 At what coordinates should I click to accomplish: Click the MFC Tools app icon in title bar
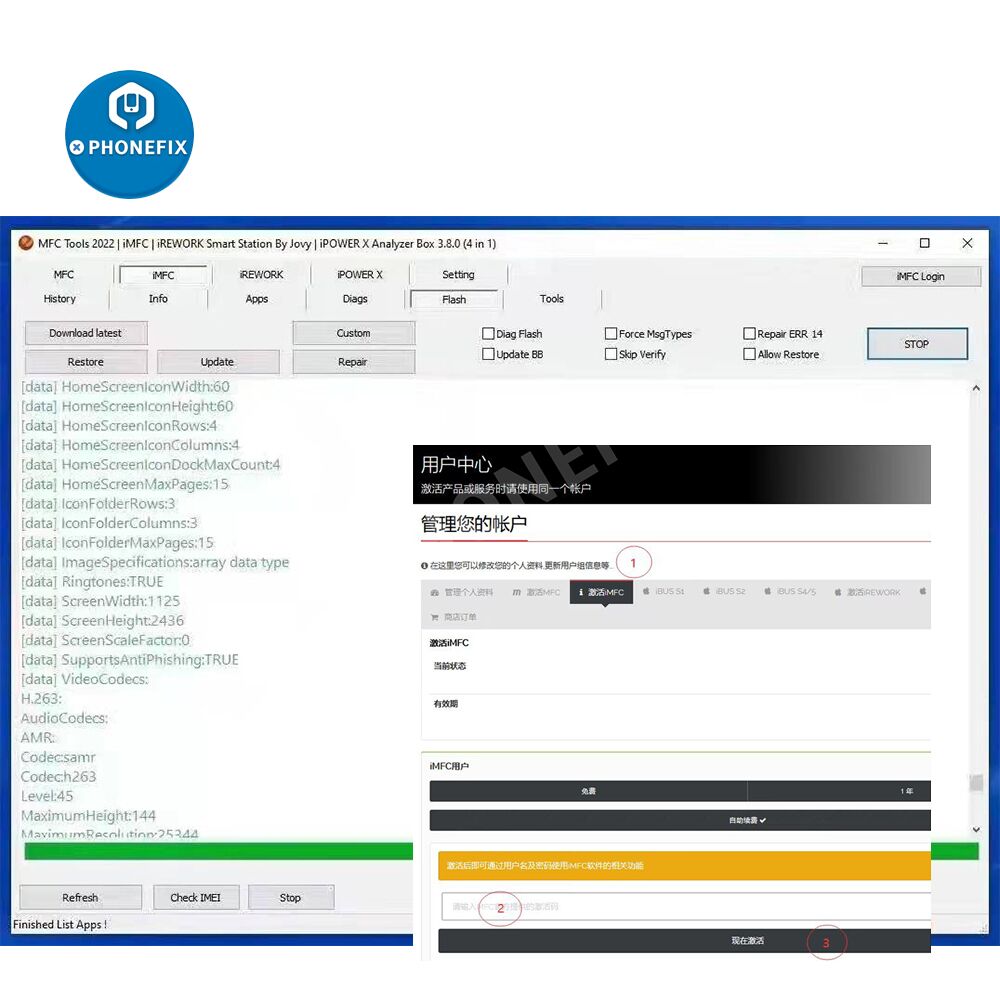coord(26,243)
